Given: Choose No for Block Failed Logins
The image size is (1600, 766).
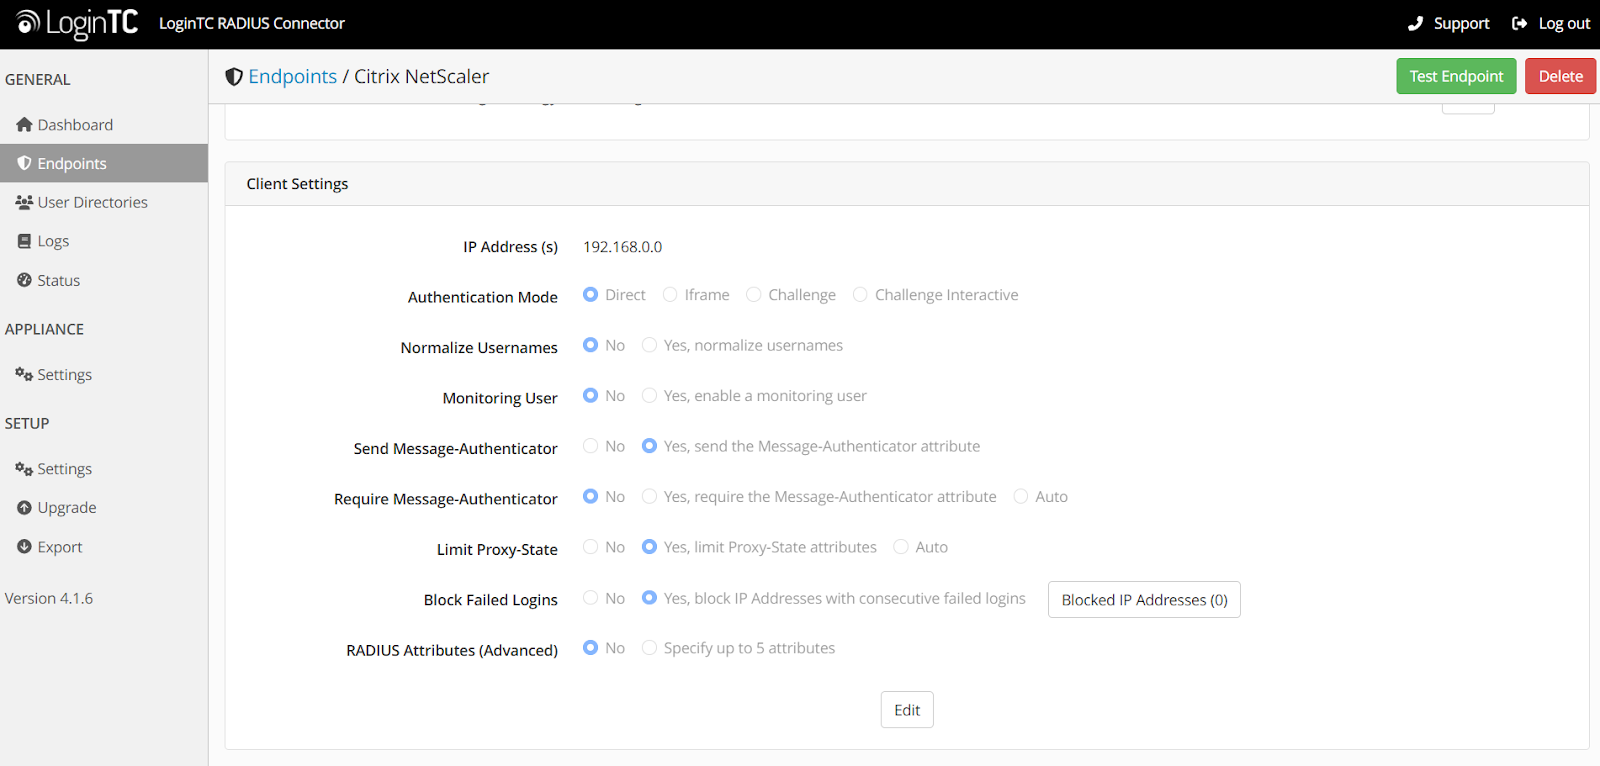Looking at the screenshot, I should [590, 598].
